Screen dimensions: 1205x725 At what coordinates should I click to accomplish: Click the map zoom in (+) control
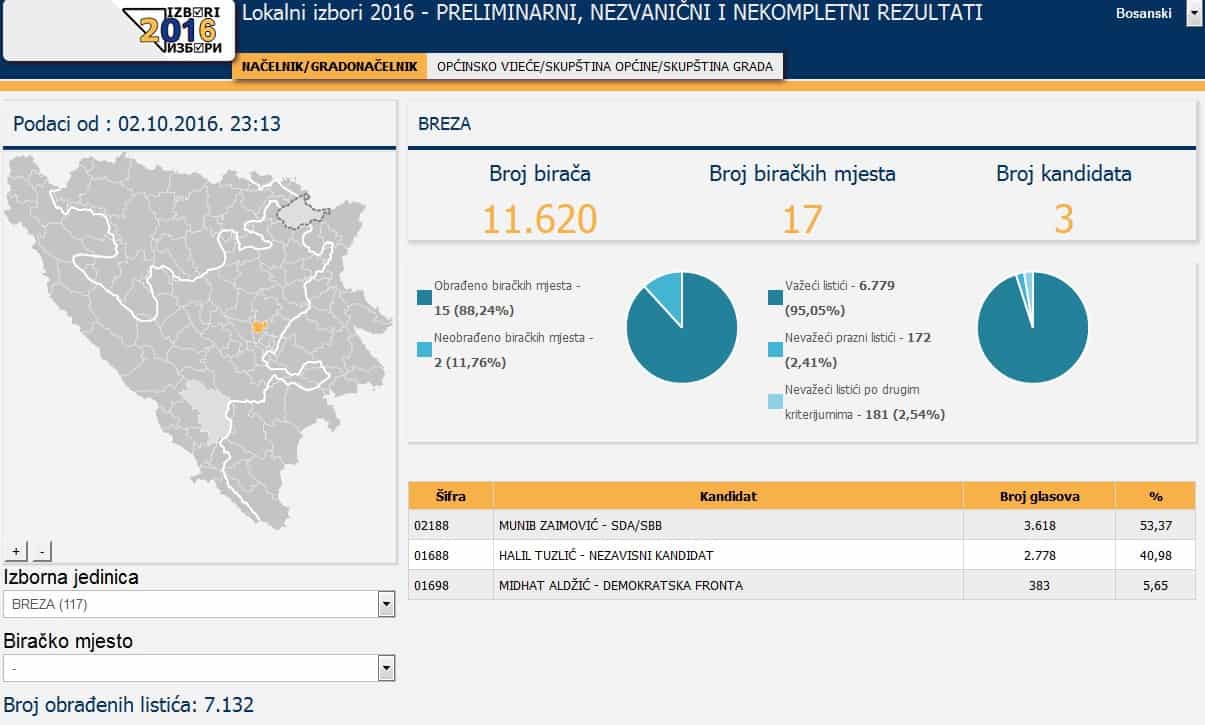tap(16, 550)
